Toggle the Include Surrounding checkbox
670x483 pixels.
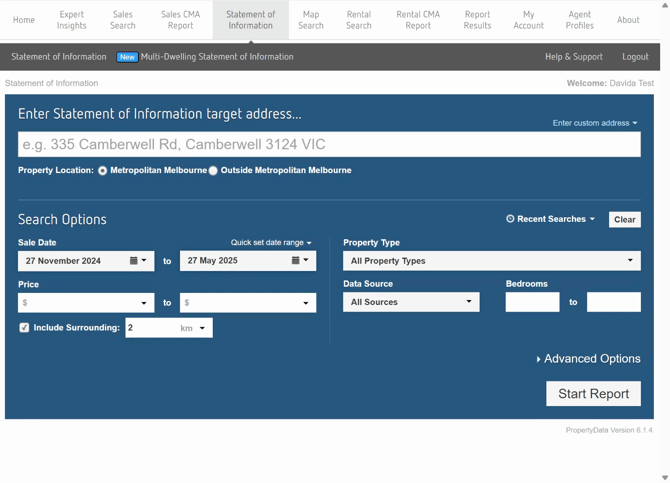24,328
